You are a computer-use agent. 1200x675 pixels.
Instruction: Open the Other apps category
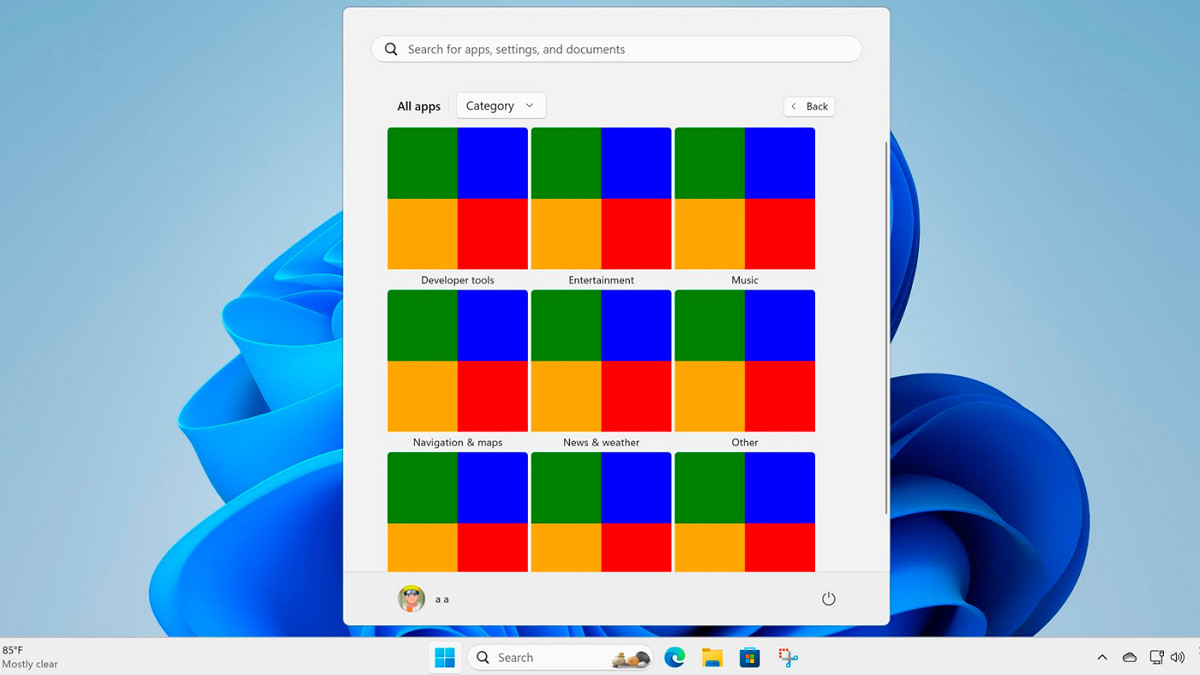[x=744, y=361]
